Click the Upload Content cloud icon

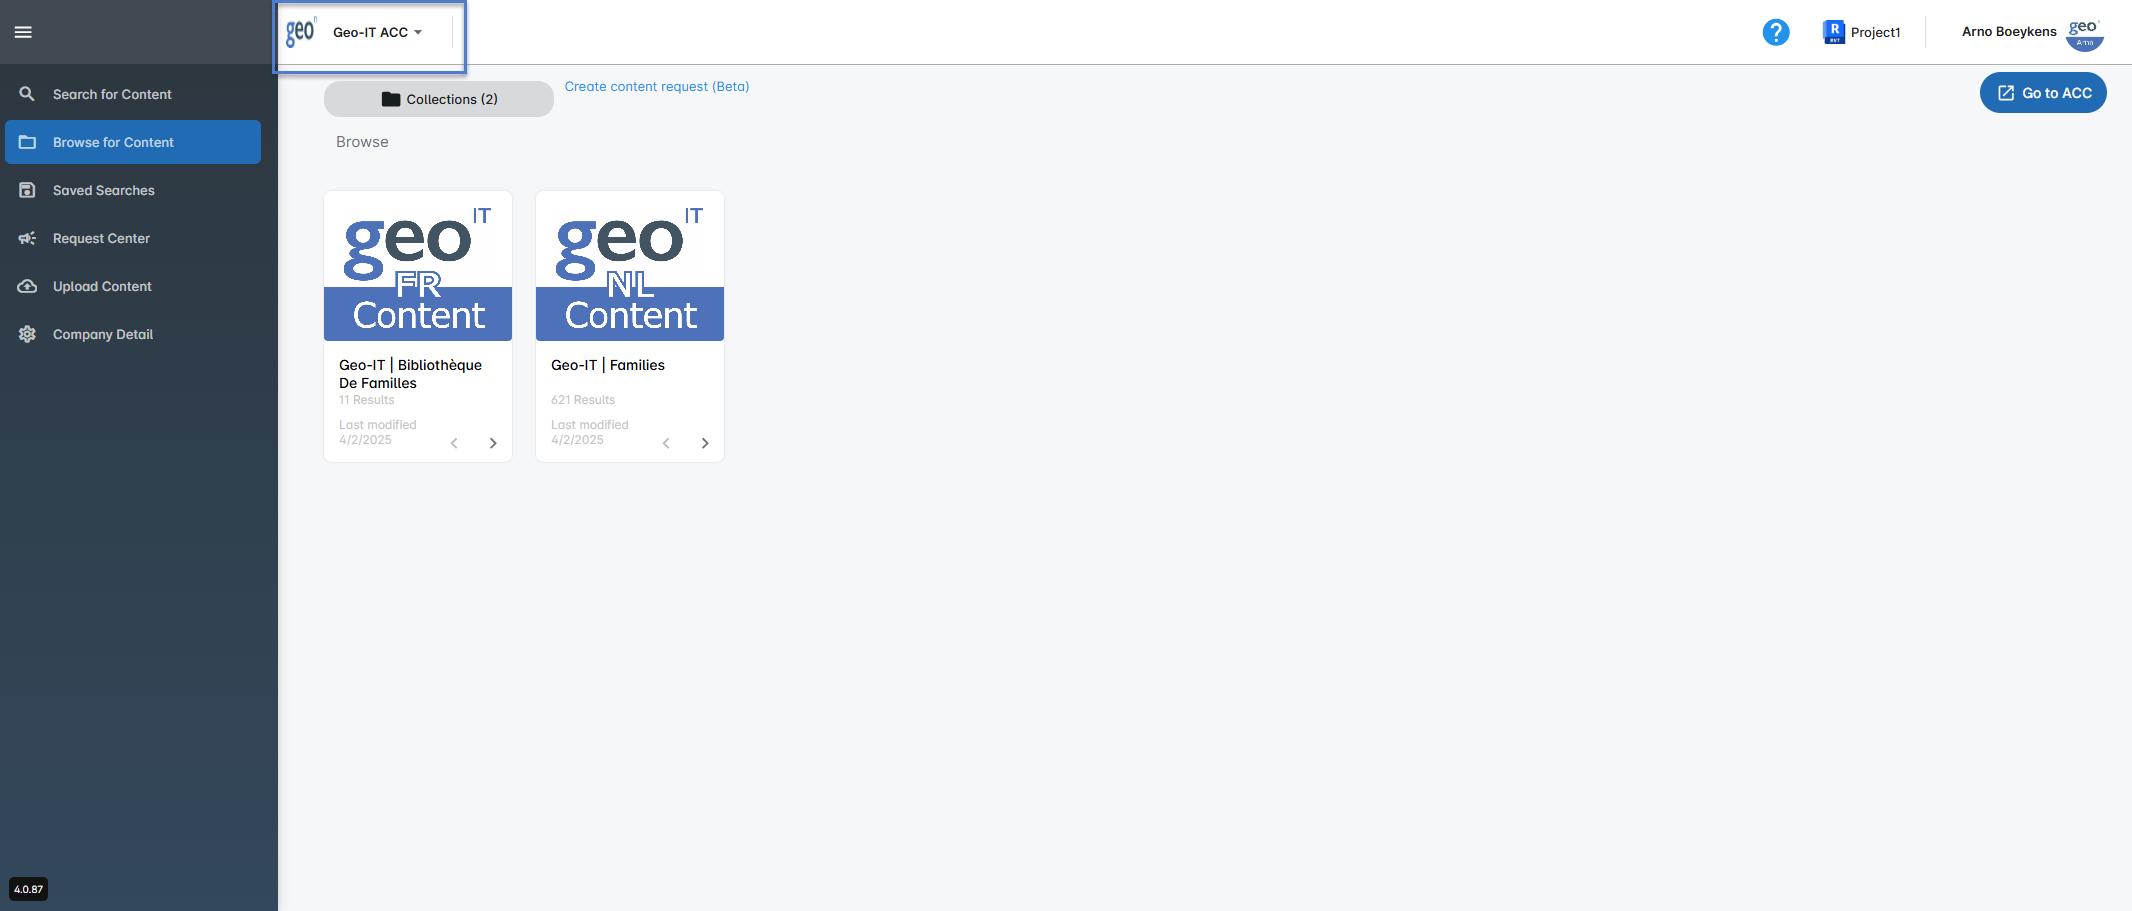pos(27,286)
